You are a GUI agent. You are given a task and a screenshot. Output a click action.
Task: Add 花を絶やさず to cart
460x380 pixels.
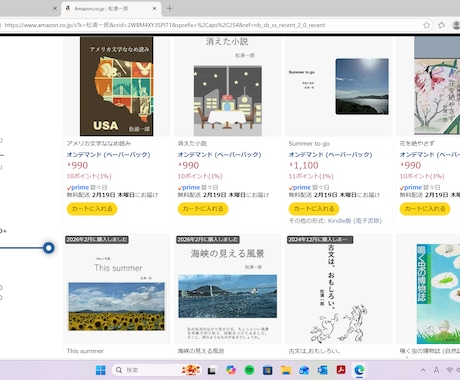coord(425,209)
